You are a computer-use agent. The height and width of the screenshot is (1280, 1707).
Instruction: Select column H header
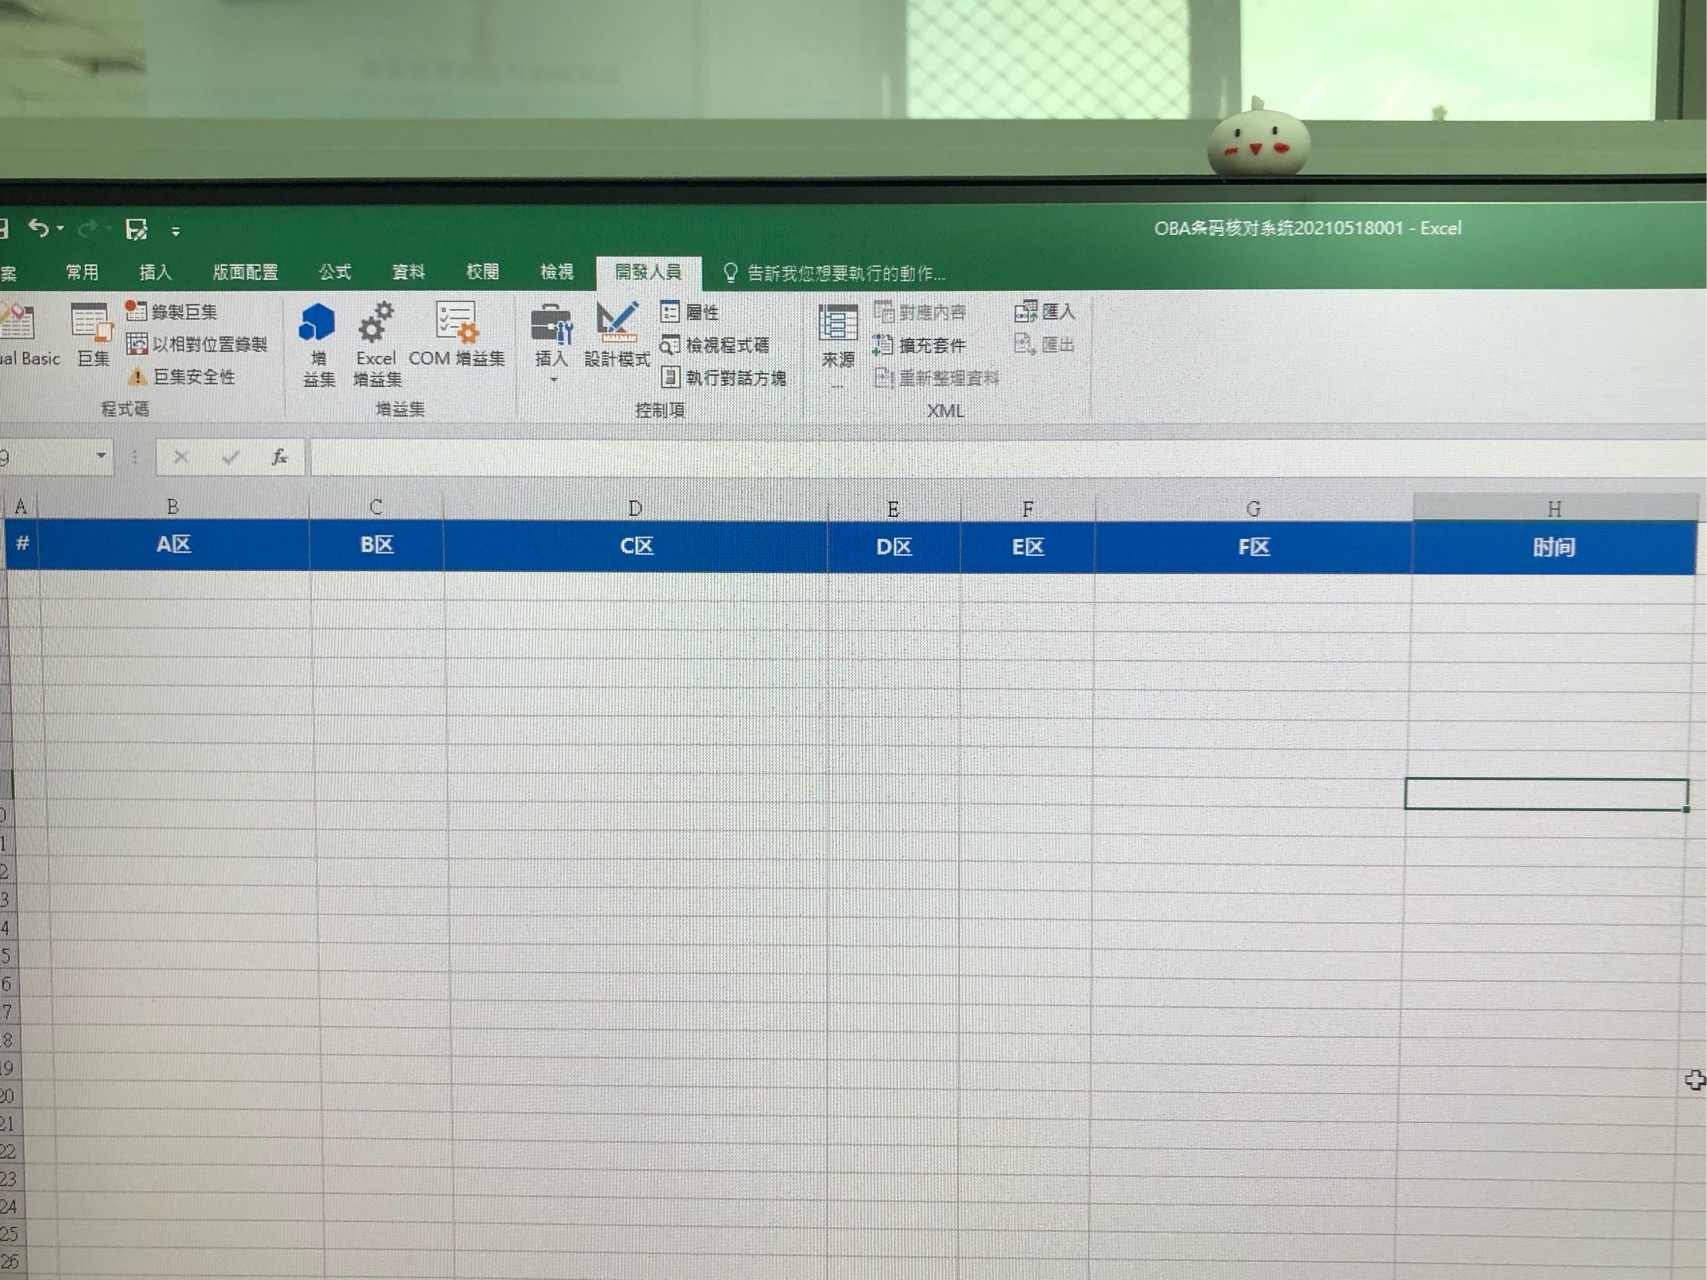click(1555, 508)
